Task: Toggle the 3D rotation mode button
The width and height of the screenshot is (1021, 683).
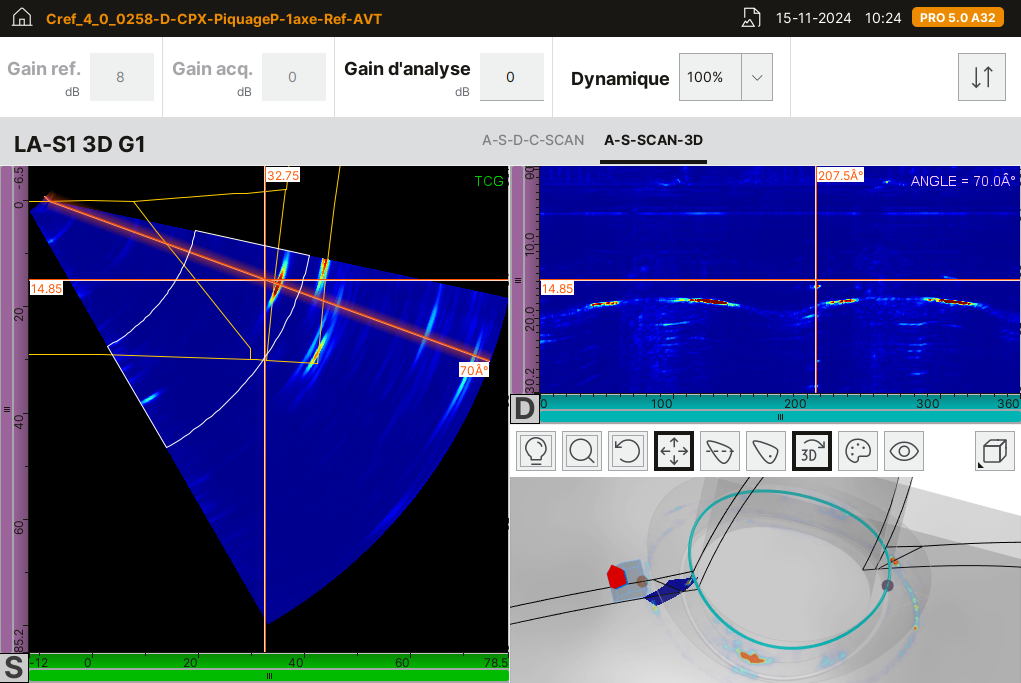Action: point(812,451)
